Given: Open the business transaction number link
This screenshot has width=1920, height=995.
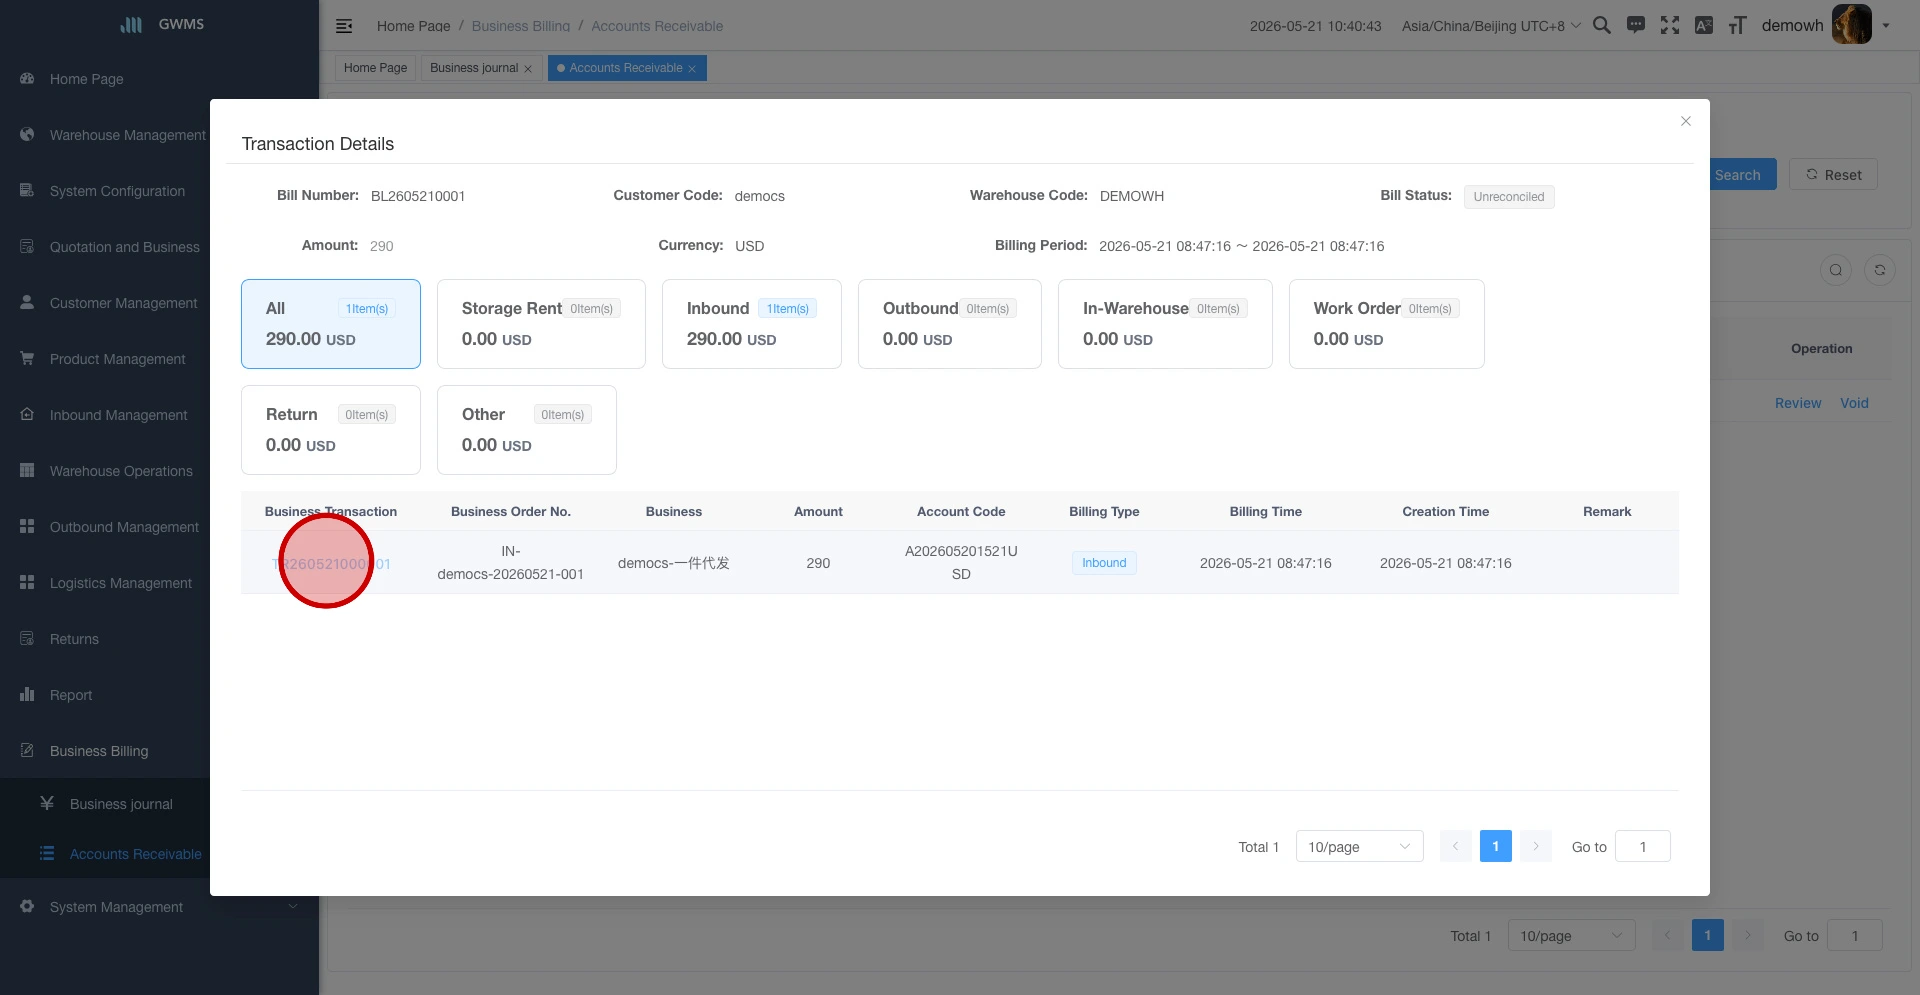Looking at the screenshot, I should [331, 564].
